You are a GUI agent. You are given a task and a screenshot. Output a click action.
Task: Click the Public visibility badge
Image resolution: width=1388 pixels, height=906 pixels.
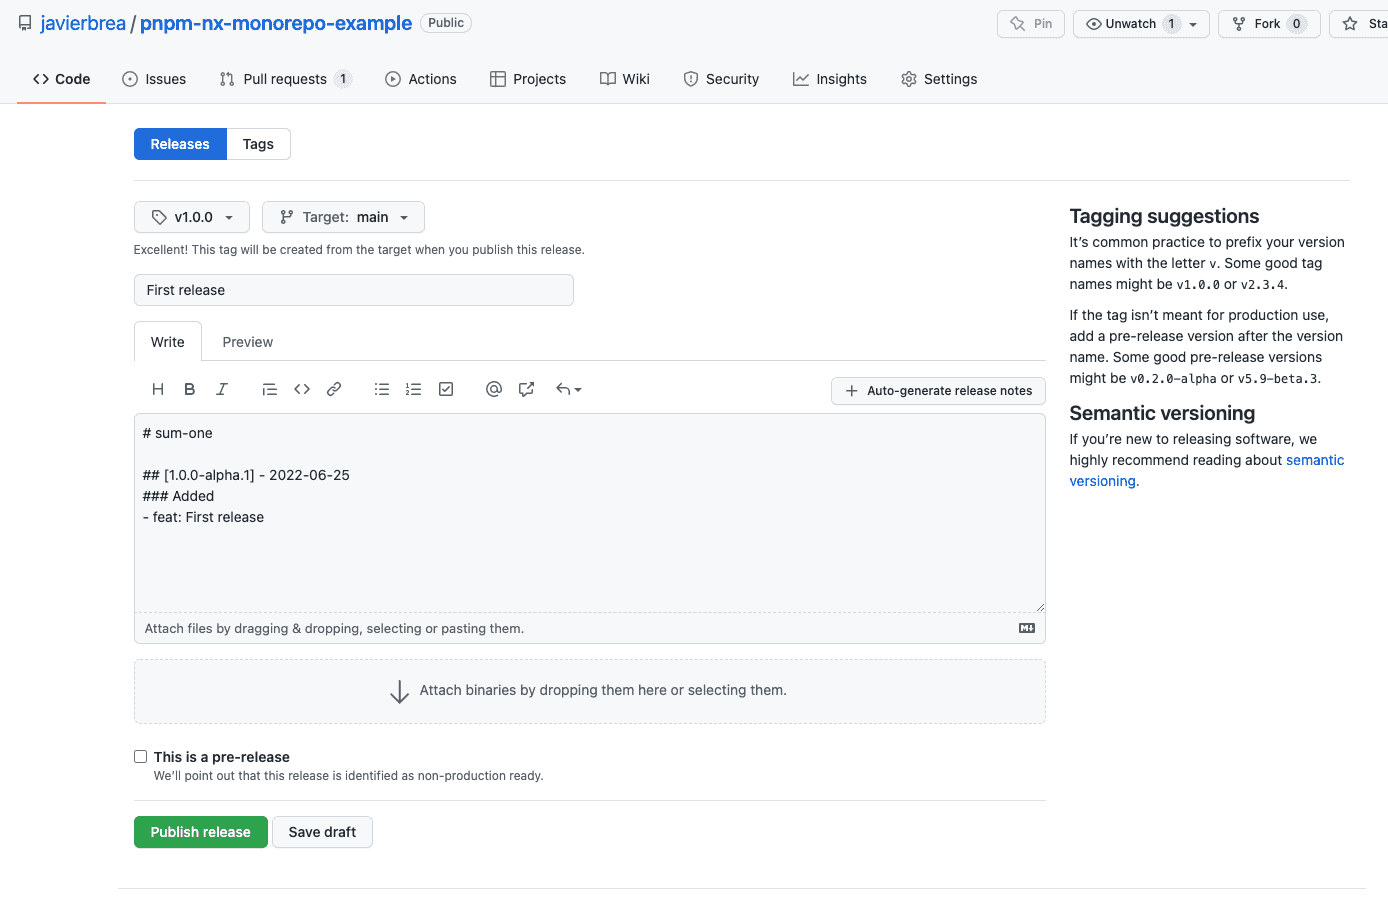coord(446,23)
